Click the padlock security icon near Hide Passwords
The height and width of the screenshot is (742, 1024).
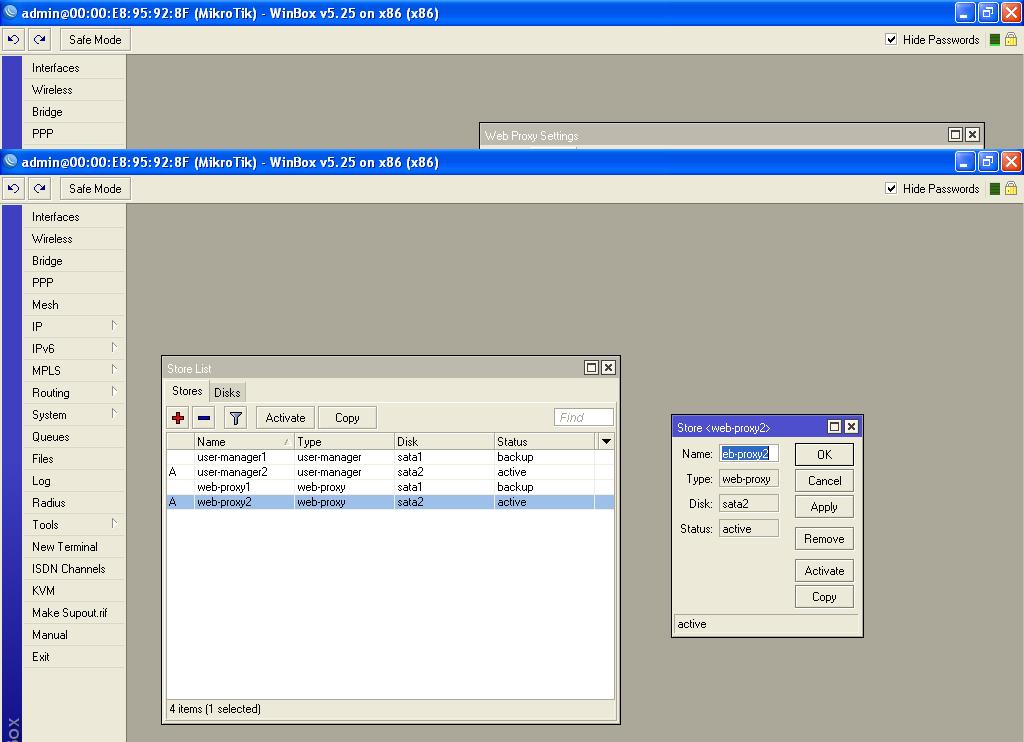[1011, 188]
